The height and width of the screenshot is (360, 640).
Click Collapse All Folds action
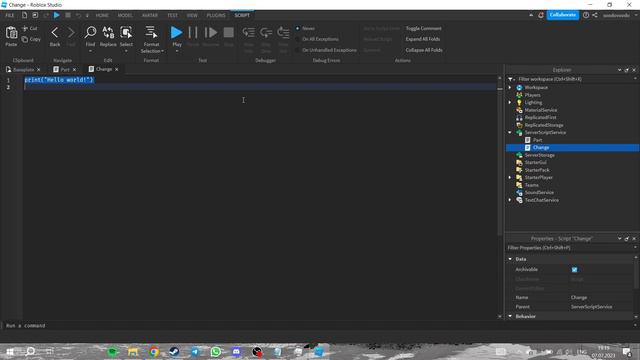[424, 50]
